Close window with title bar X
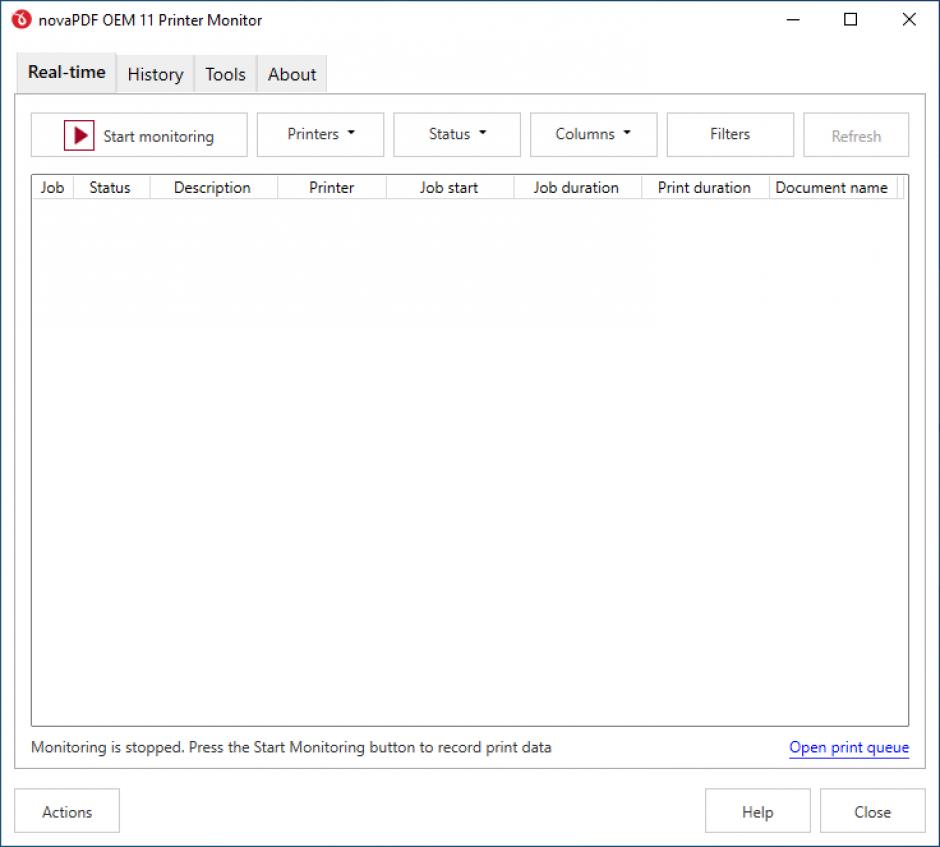 909,20
